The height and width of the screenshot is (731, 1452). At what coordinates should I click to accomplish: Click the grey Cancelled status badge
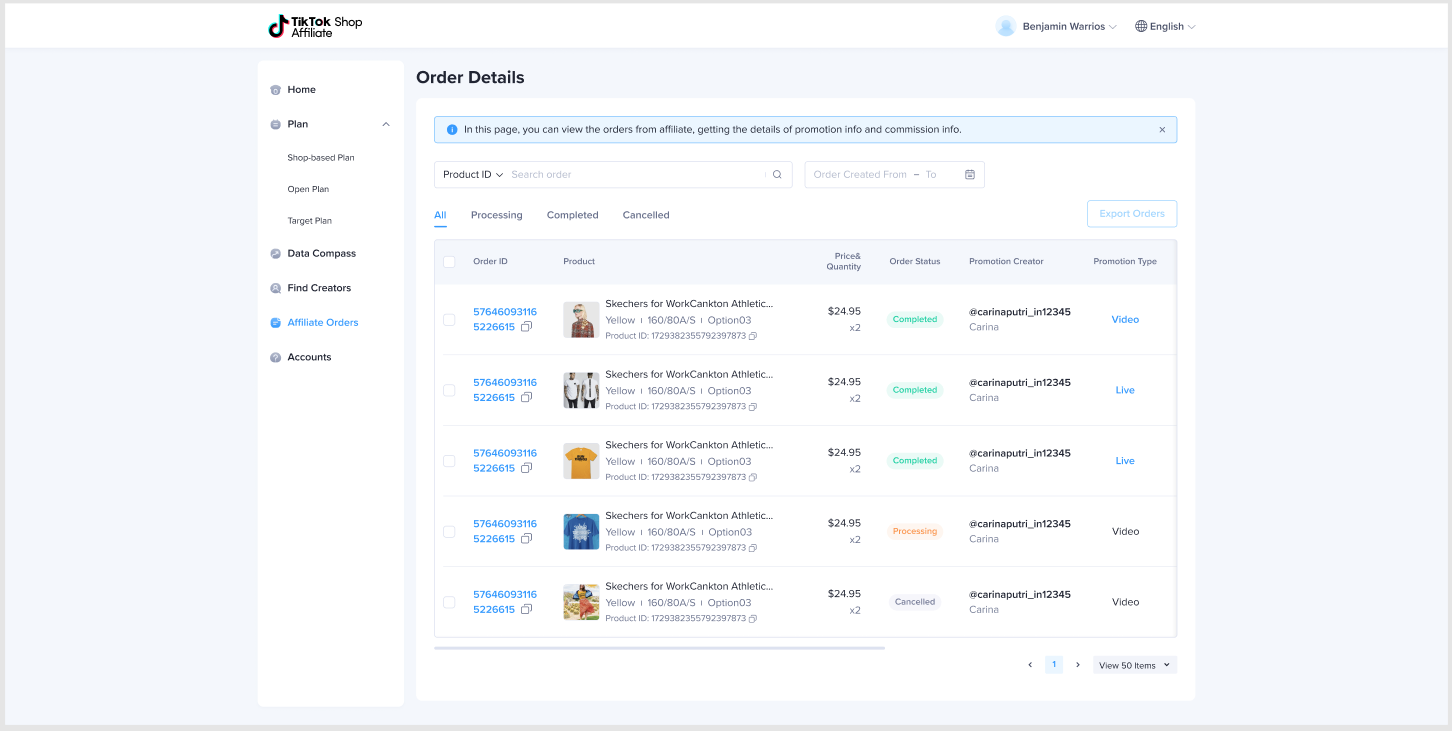(x=915, y=602)
